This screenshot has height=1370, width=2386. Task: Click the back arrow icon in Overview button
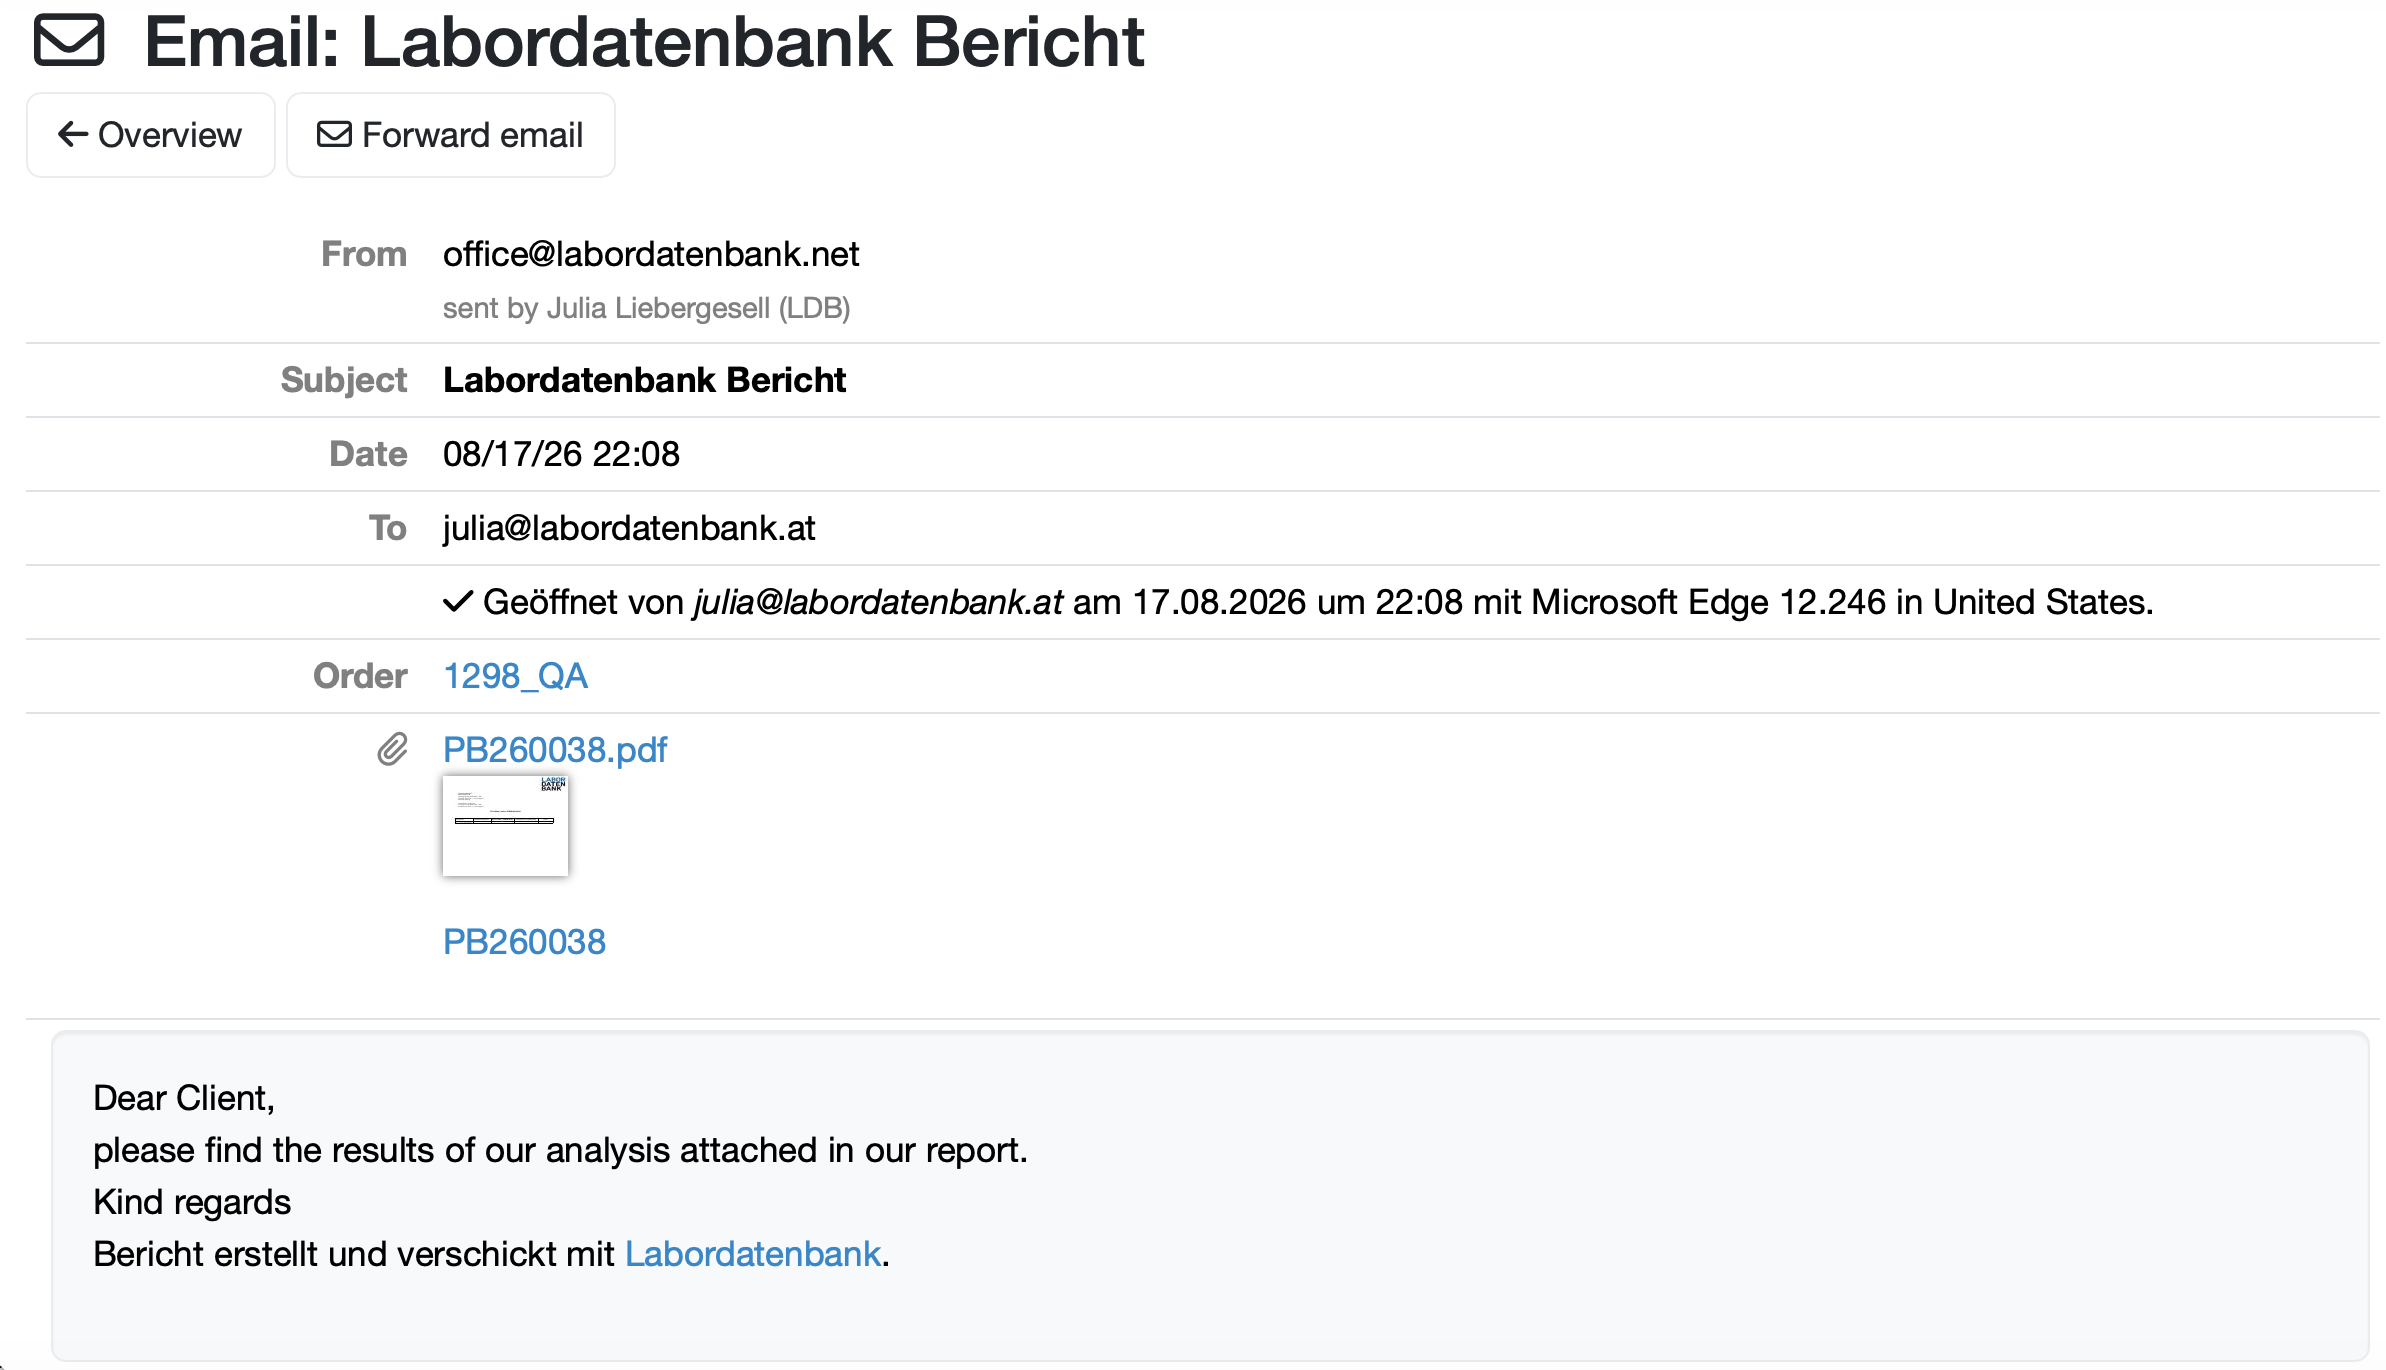tap(73, 134)
